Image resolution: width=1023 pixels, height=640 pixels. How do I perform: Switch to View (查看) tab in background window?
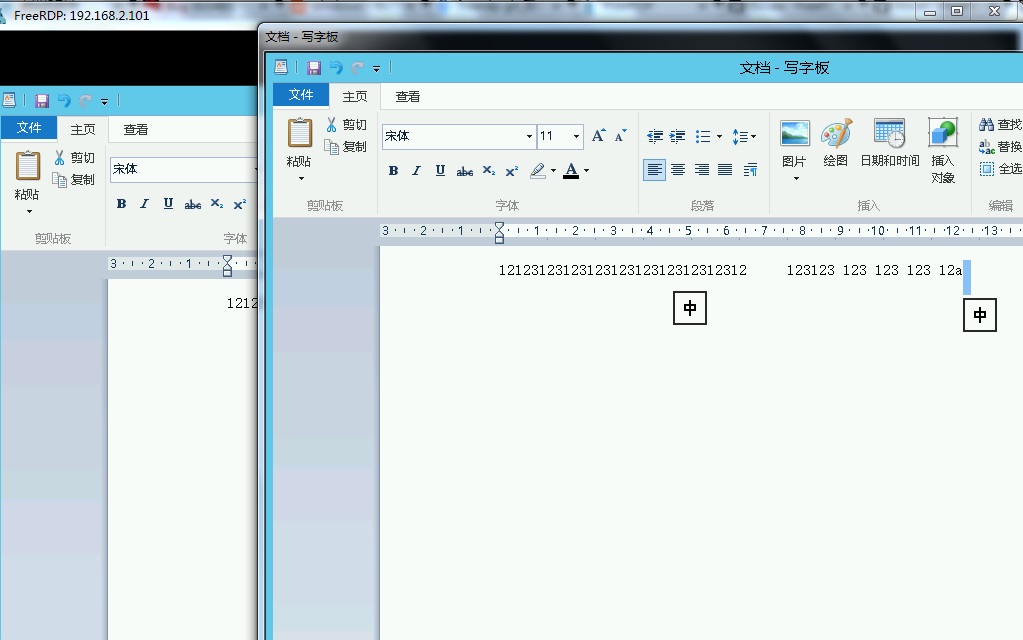pyautogui.click(x=136, y=130)
